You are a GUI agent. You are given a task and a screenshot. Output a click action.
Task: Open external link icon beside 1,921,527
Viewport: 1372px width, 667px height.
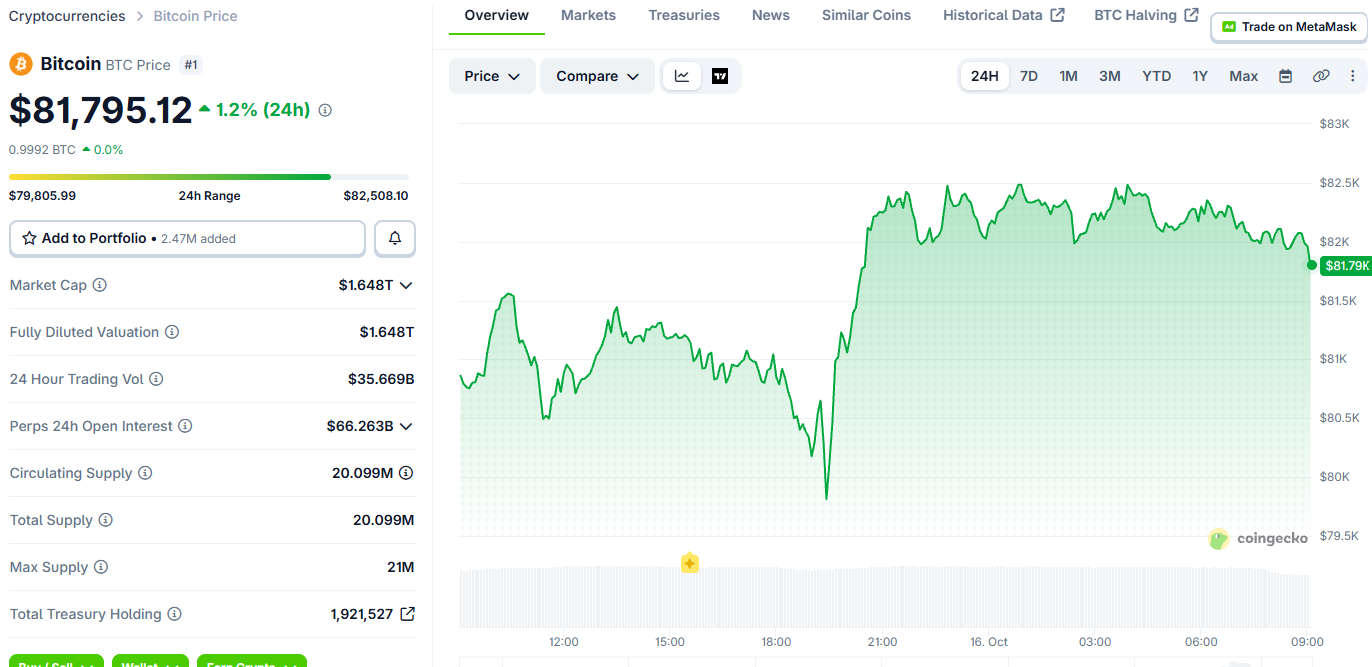(407, 614)
